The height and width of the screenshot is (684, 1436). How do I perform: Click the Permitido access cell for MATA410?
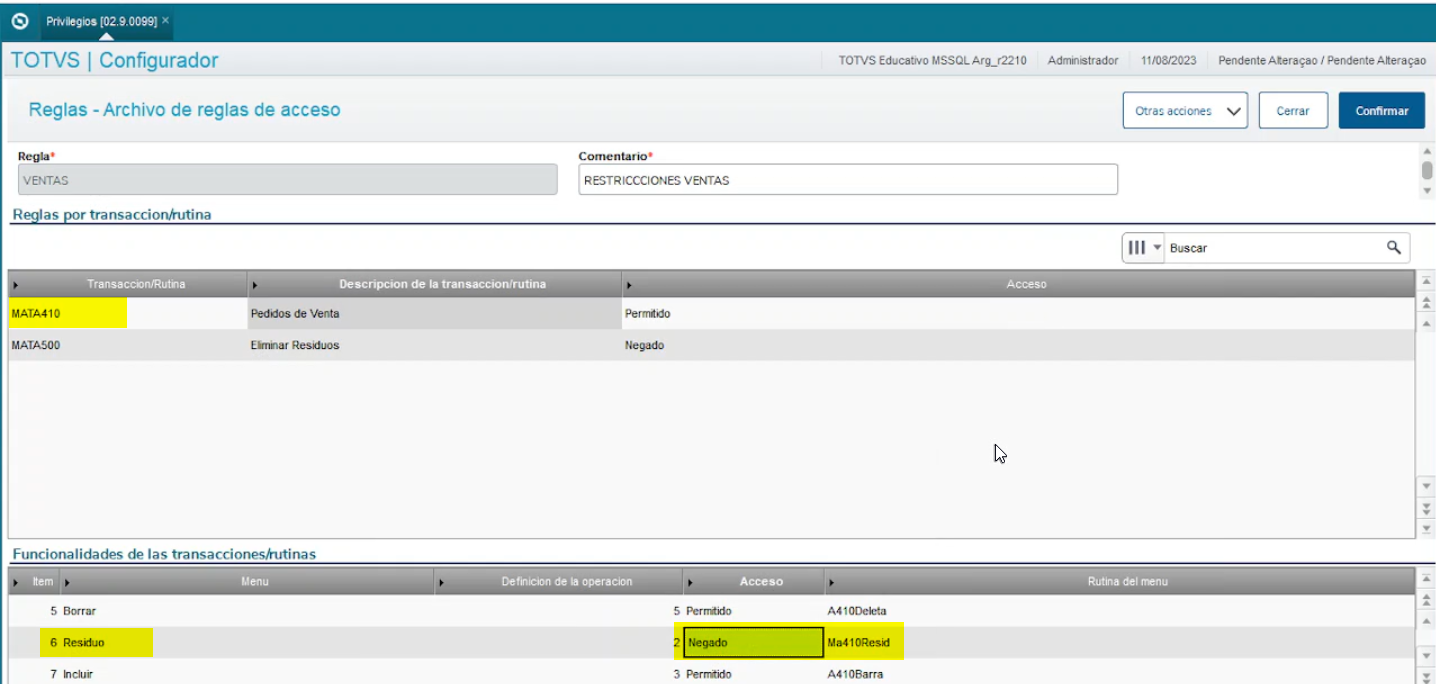click(1018, 313)
